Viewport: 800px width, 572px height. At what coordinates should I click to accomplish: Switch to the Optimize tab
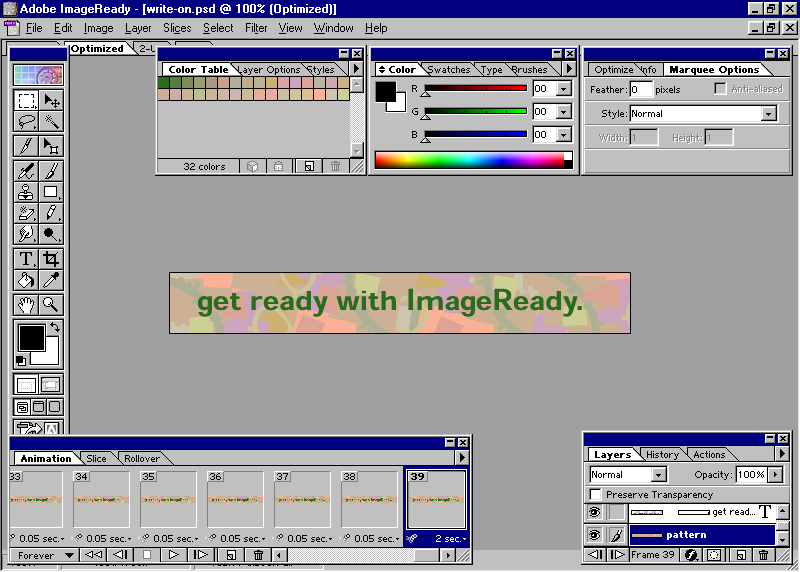pyautogui.click(x=613, y=69)
